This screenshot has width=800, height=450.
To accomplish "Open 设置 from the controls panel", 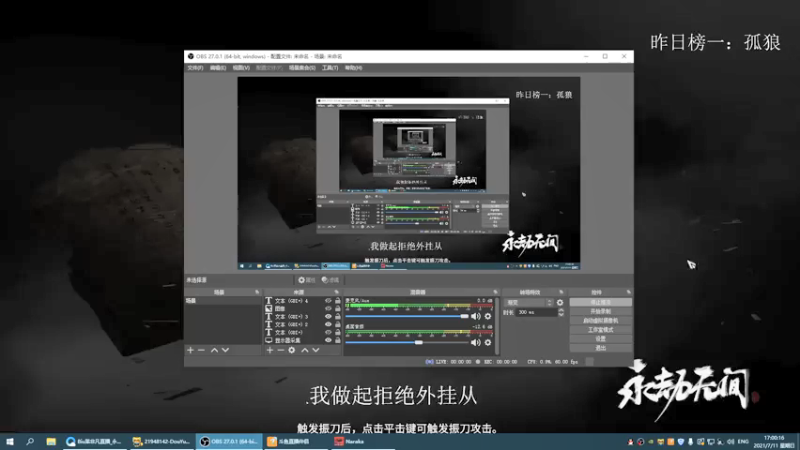I will coord(601,339).
